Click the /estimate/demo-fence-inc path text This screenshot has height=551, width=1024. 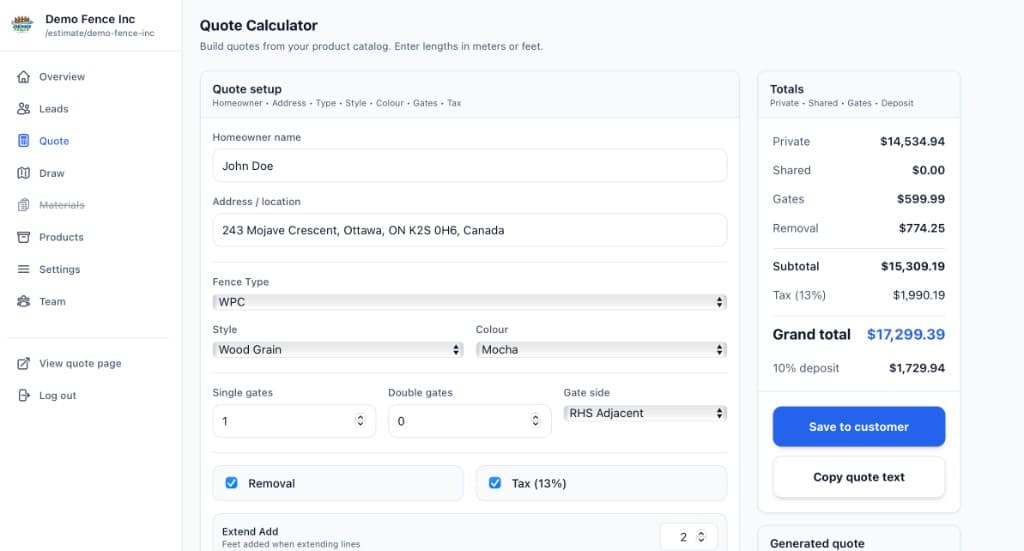(100, 33)
